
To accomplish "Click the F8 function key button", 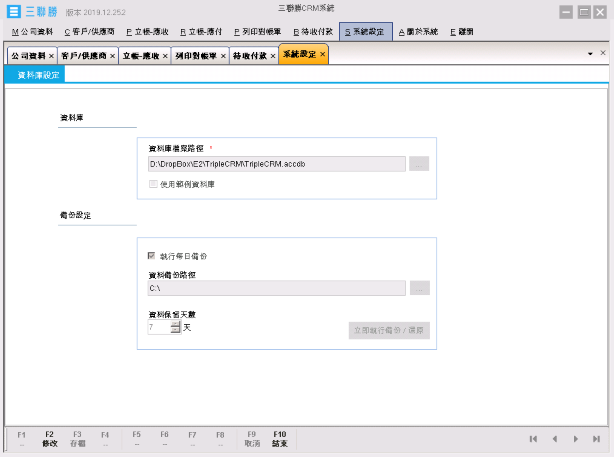I will 220,439.
